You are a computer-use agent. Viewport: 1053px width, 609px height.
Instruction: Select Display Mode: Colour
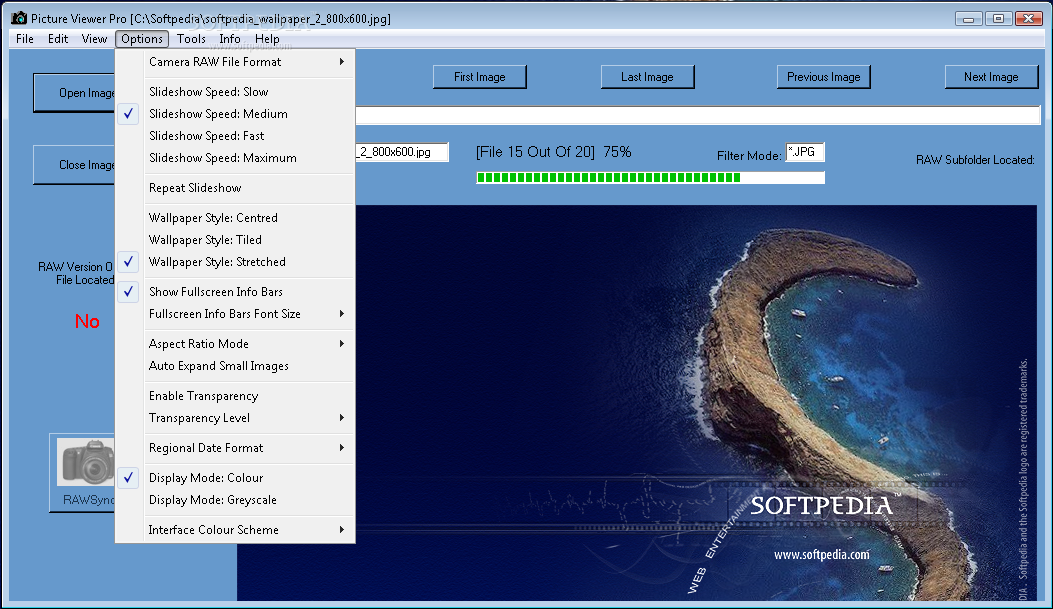235,478
